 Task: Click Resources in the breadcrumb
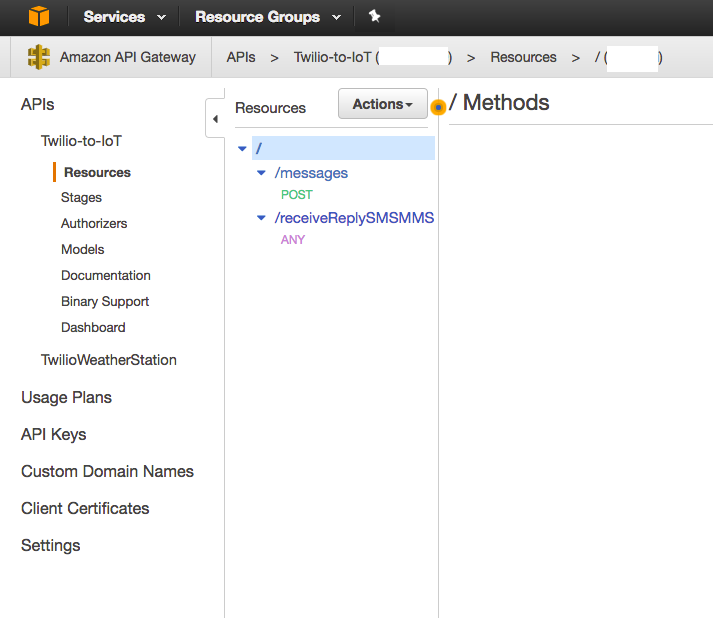coord(523,57)
